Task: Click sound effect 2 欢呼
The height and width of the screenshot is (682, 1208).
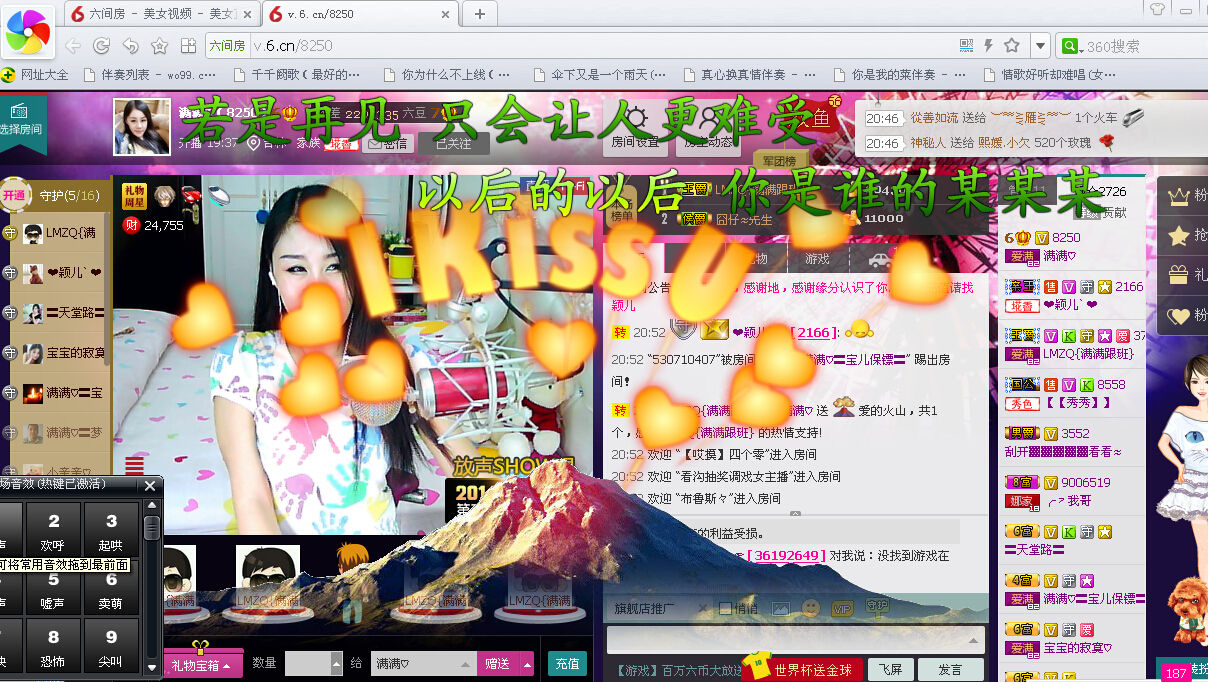Action: pyautogui.click(x=53, y=531)
